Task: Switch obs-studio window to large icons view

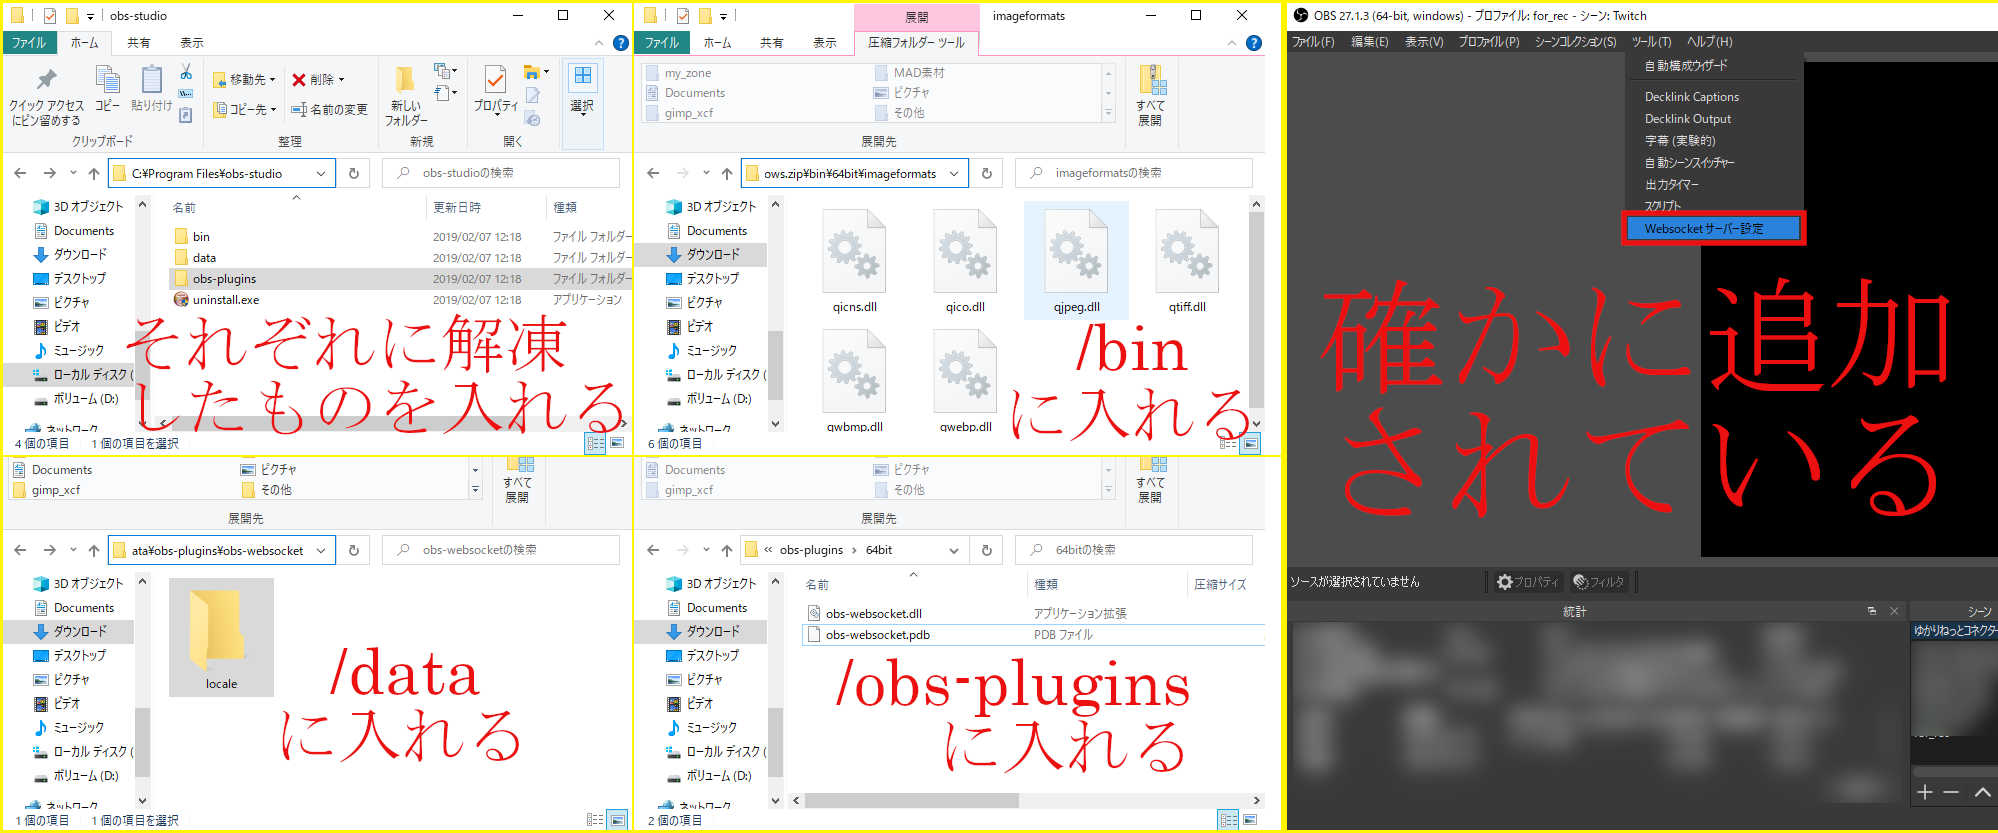Action: tap(617, 443)
